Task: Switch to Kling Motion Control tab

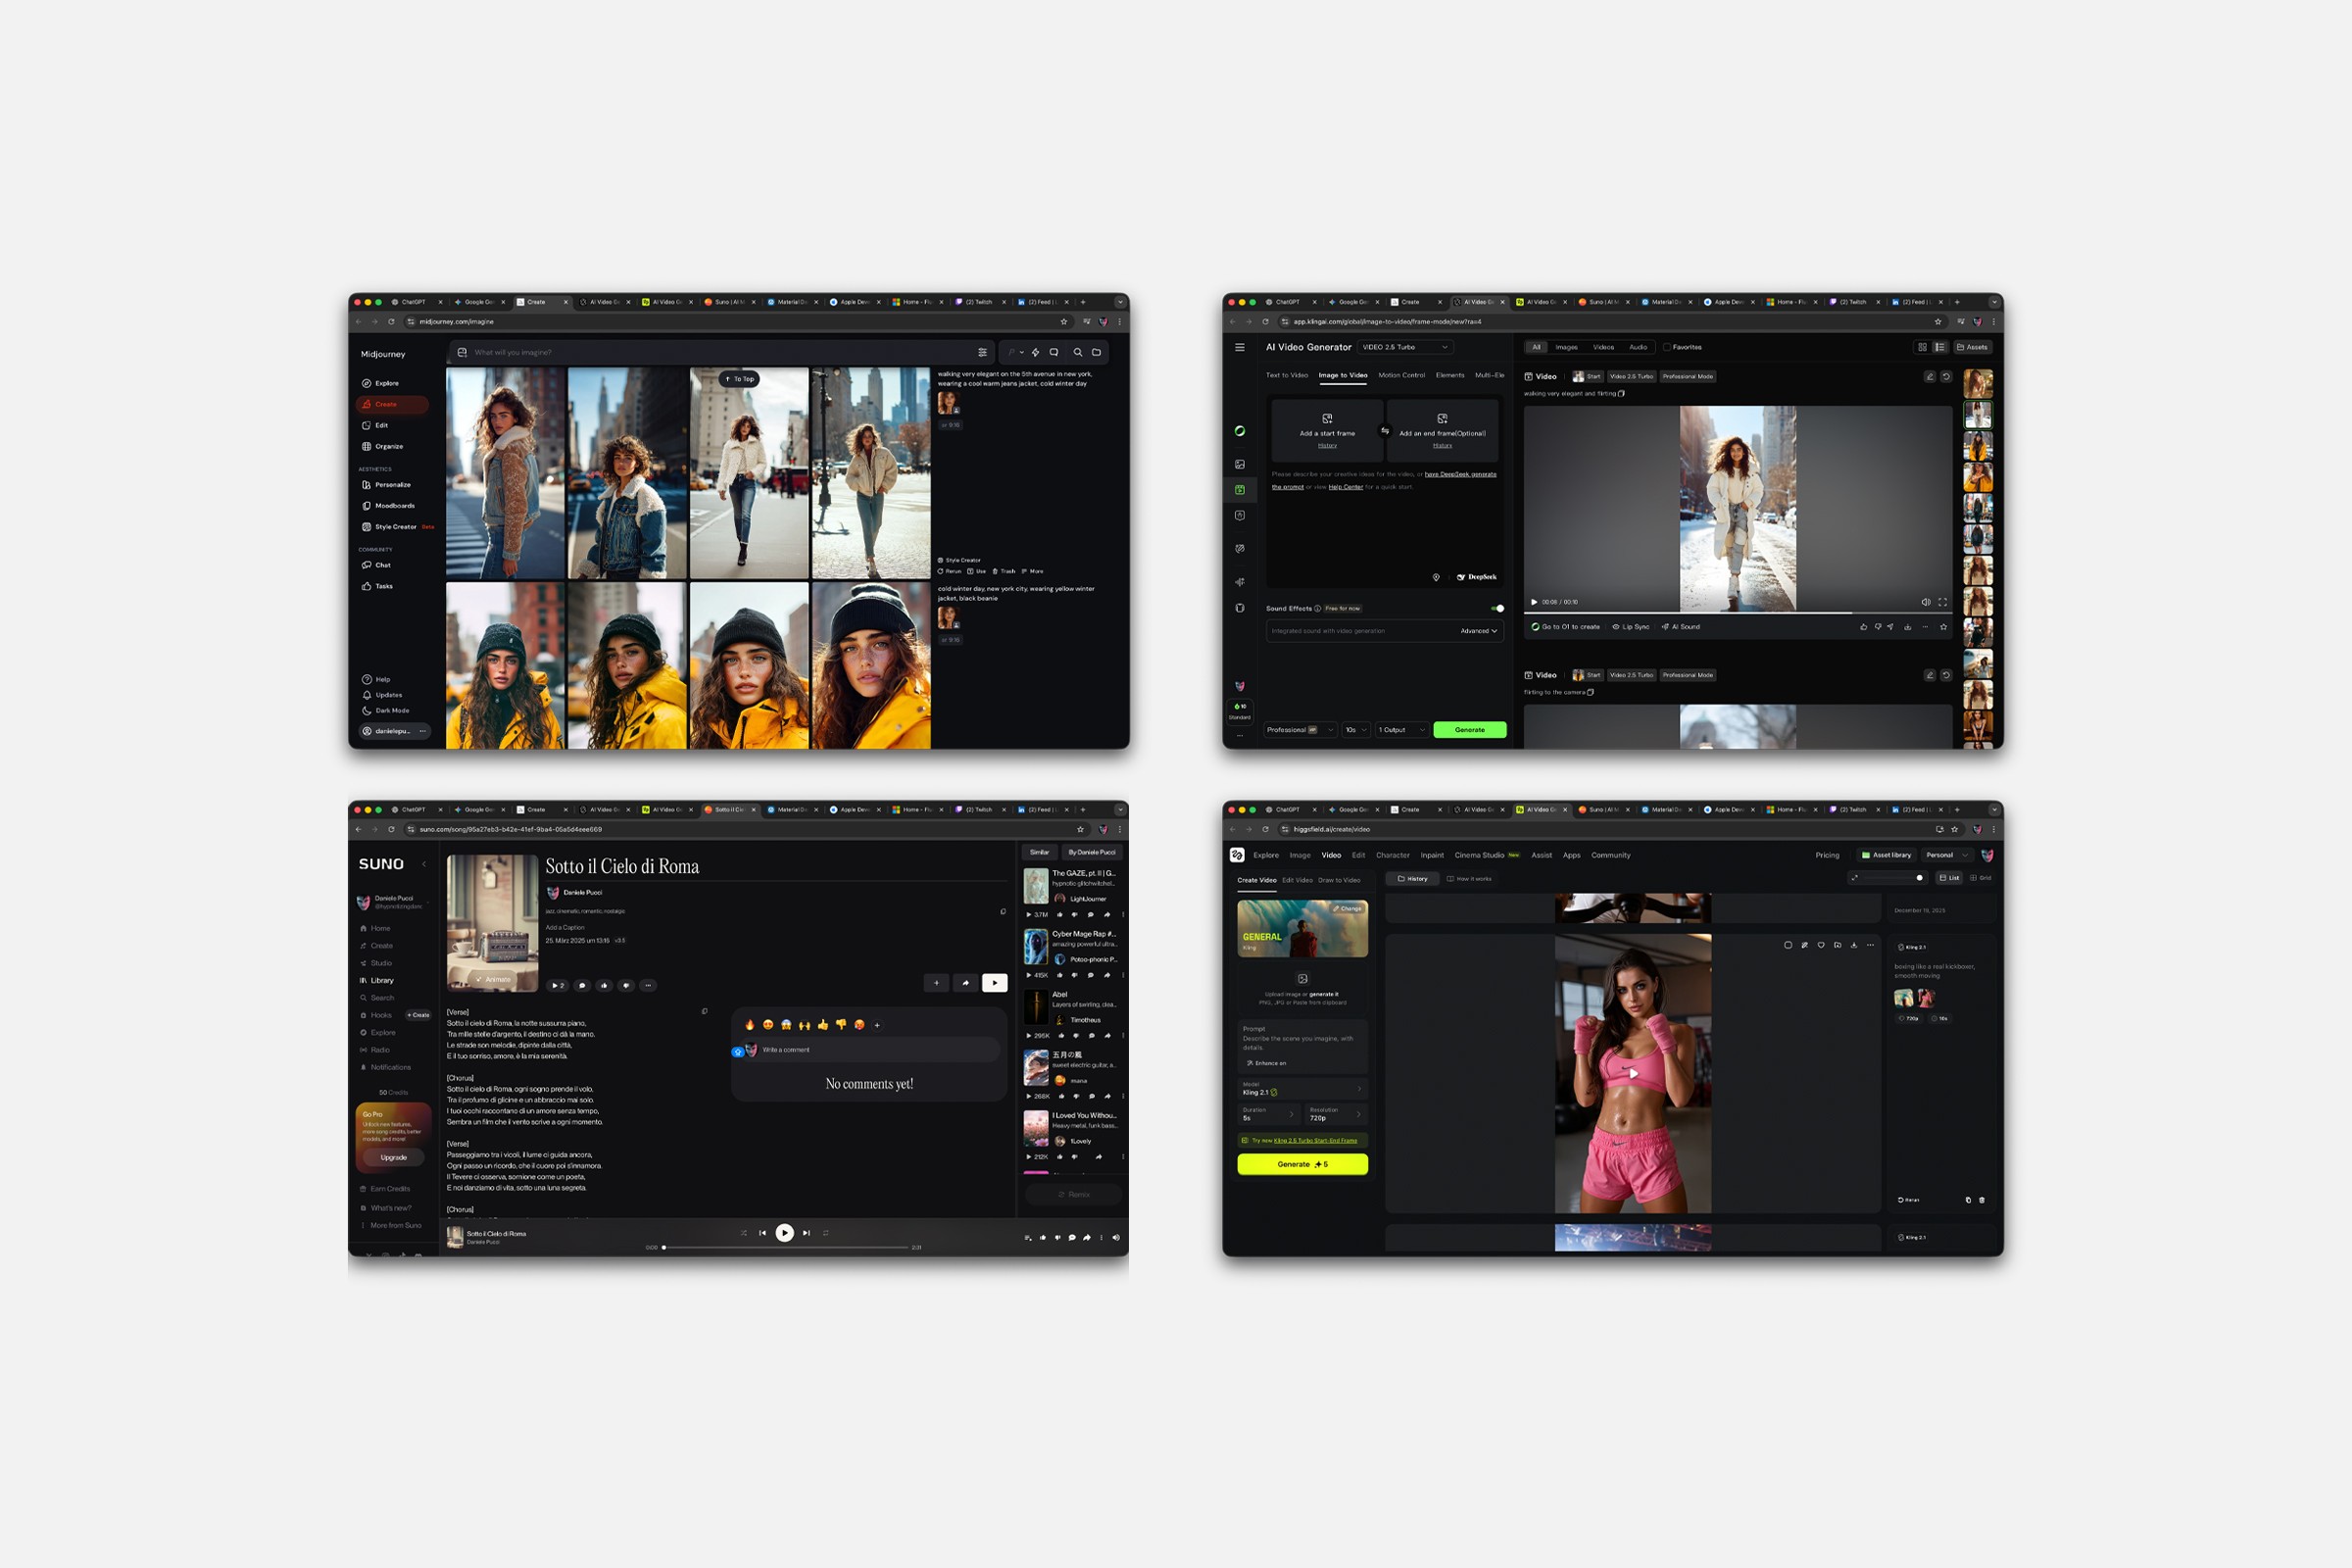Action: (x=1401, y=375)
